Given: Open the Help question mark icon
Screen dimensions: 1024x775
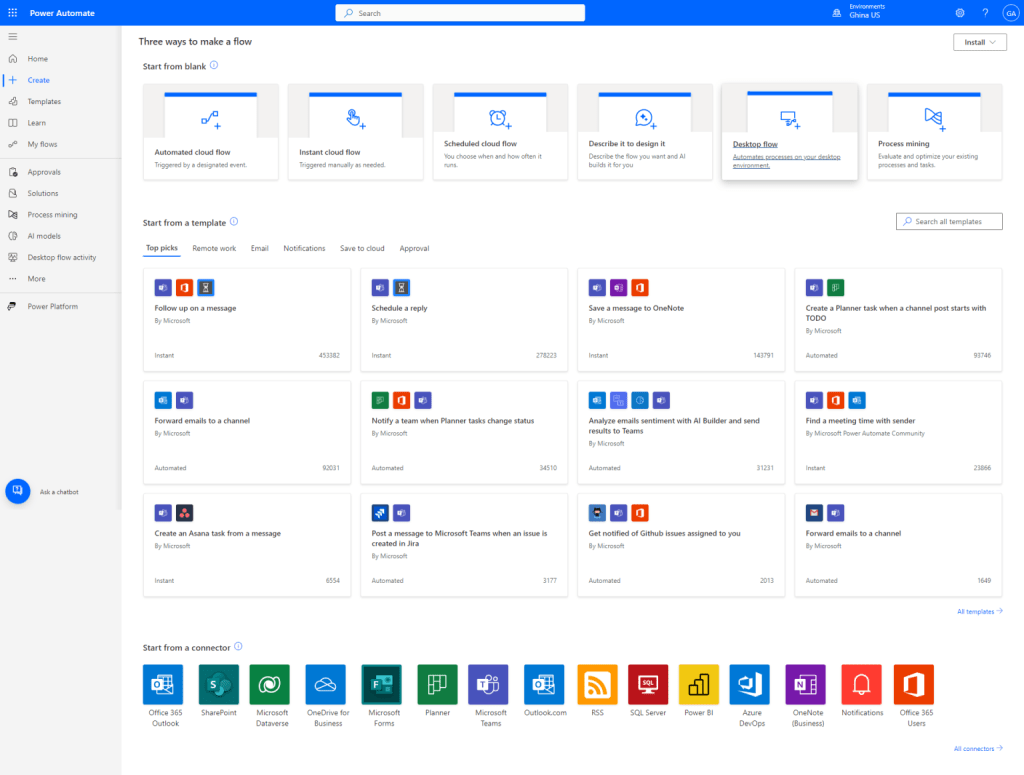Looking at the screenshot, I should coord(985,13).
